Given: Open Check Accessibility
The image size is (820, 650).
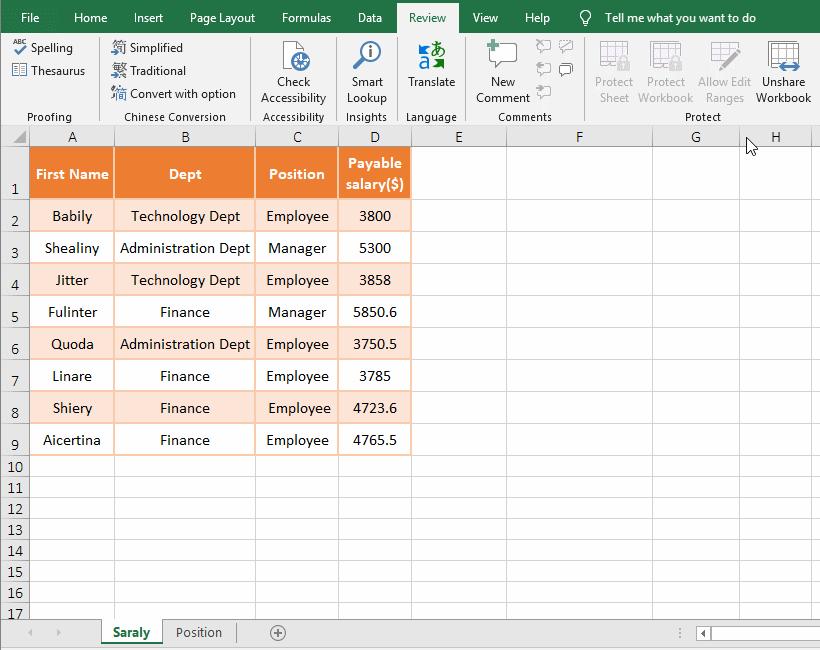Looking at the screenshot, I should tap(293, 73).
